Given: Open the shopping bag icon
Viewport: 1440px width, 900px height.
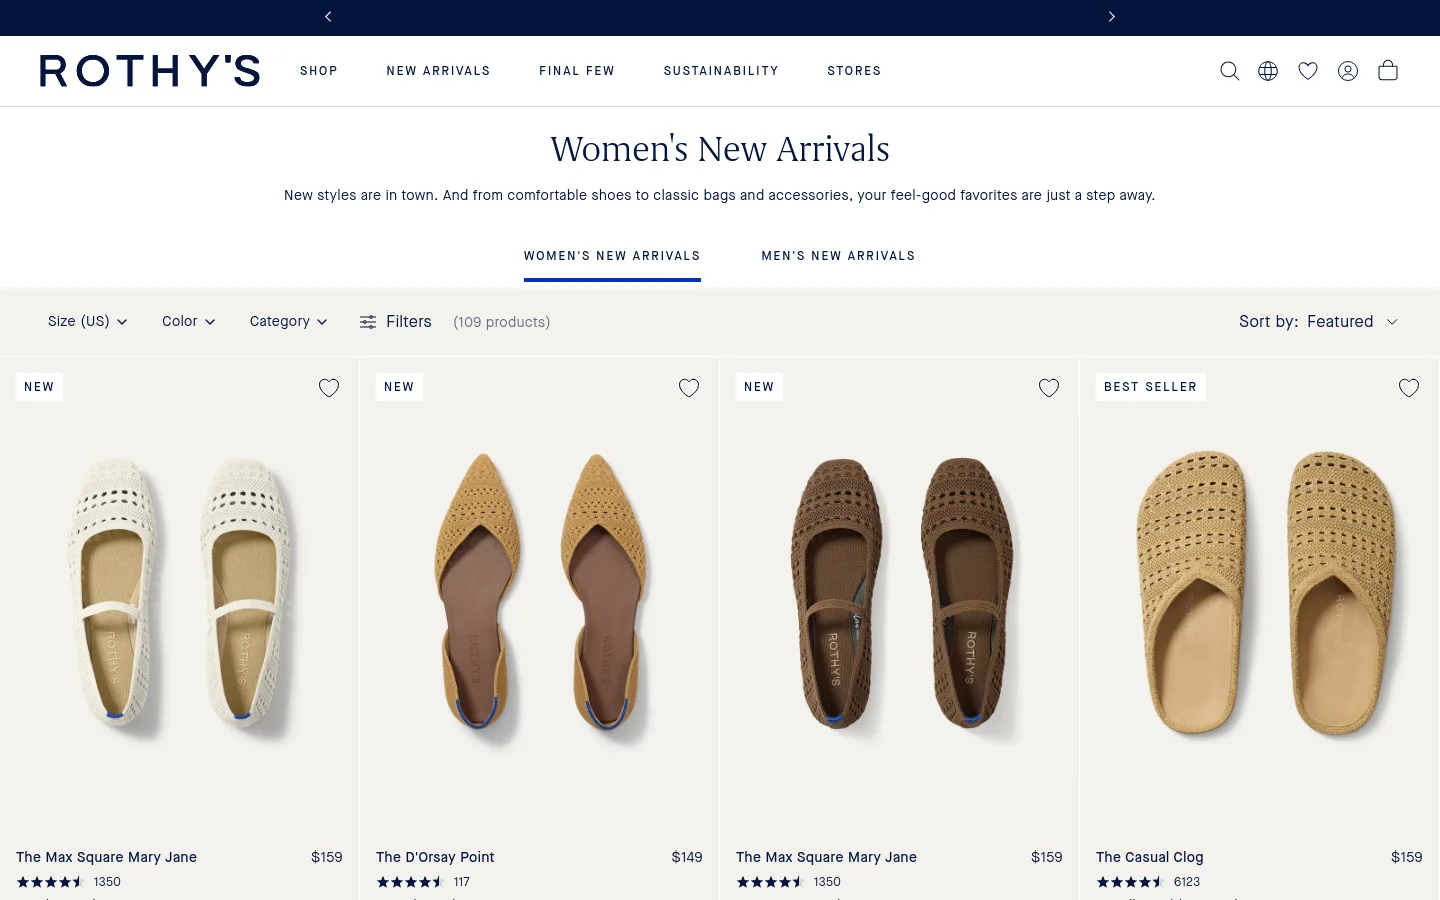Looking at the screenshot, I should [x=1388, y=70].
